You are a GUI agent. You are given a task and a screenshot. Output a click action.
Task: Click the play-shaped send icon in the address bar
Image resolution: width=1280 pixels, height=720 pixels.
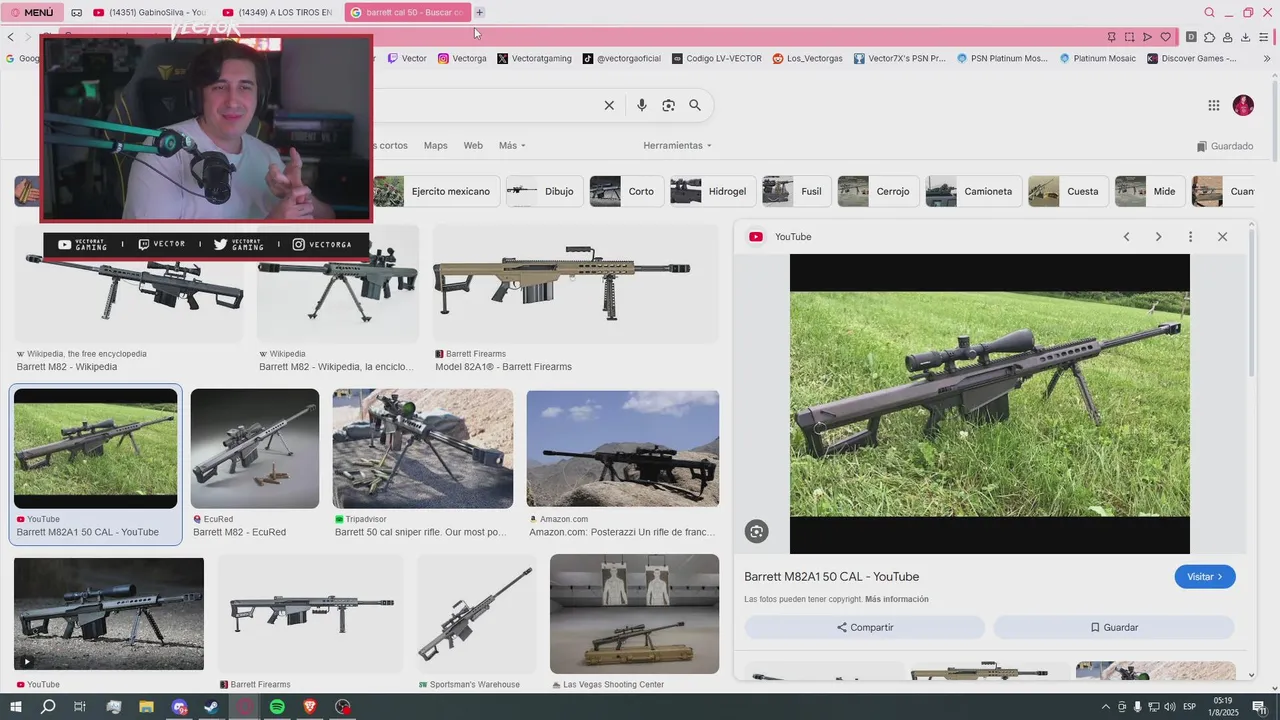click(1147, 37)
